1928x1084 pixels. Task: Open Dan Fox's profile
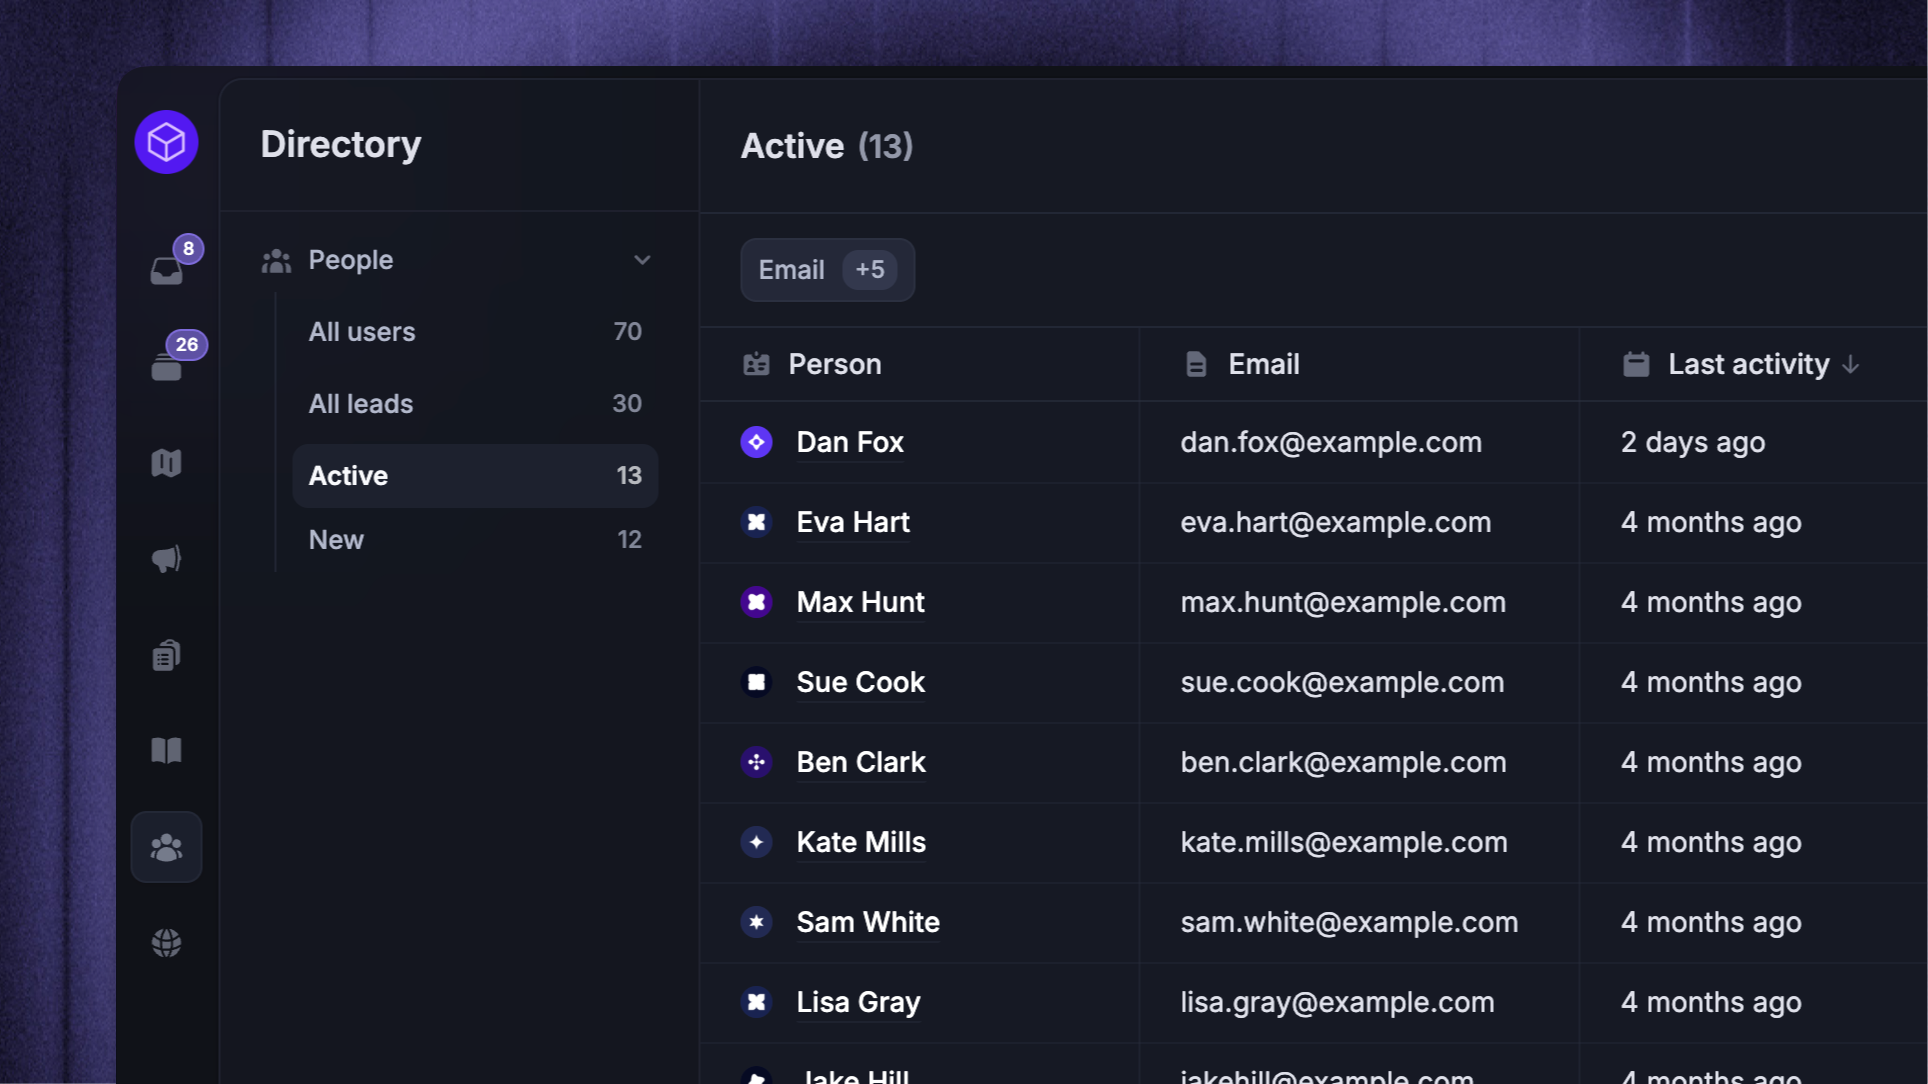(850, 442)
